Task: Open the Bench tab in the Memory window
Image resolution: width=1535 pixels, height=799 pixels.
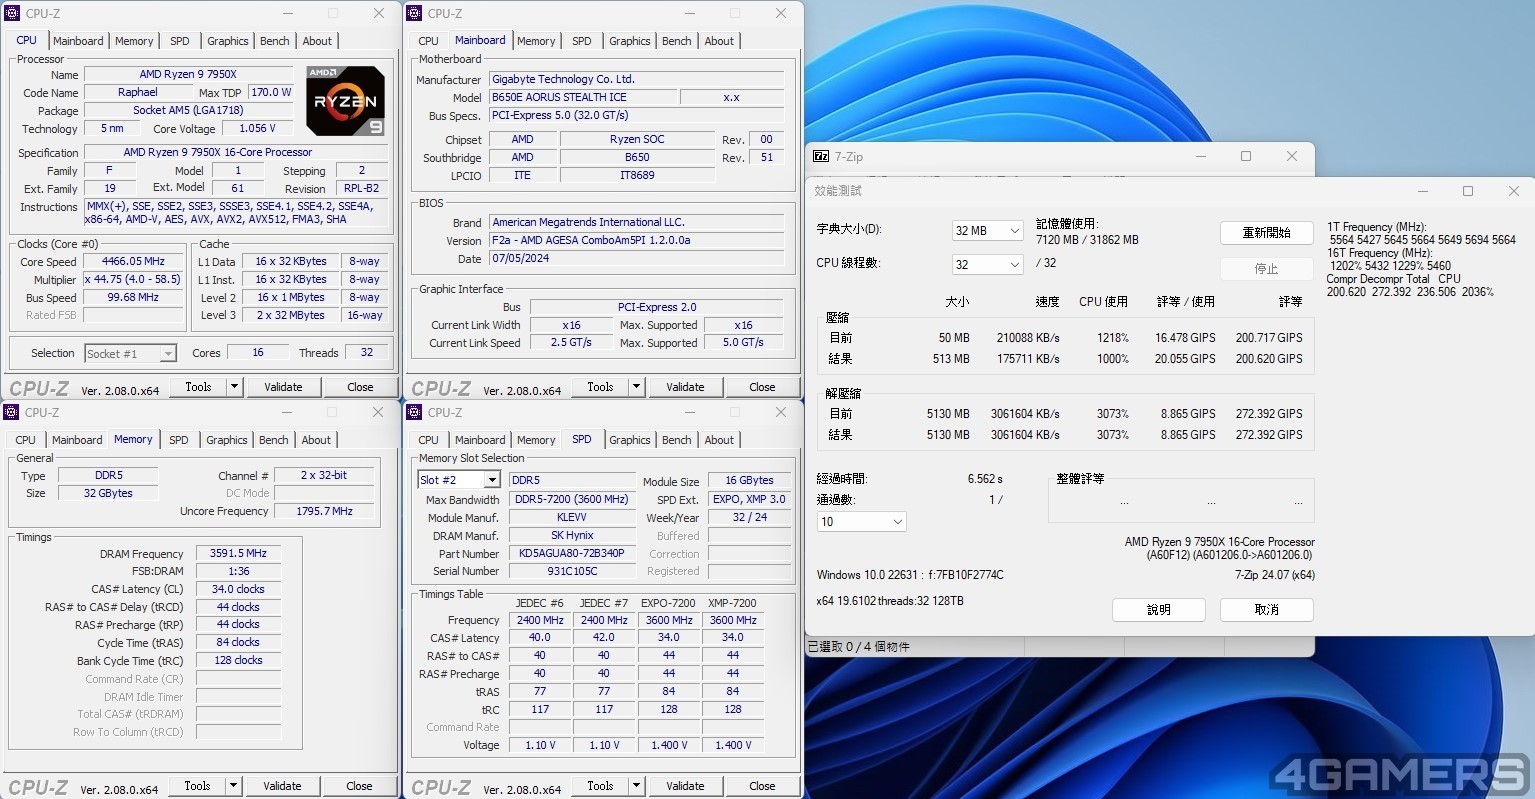Action: [274, 440]
